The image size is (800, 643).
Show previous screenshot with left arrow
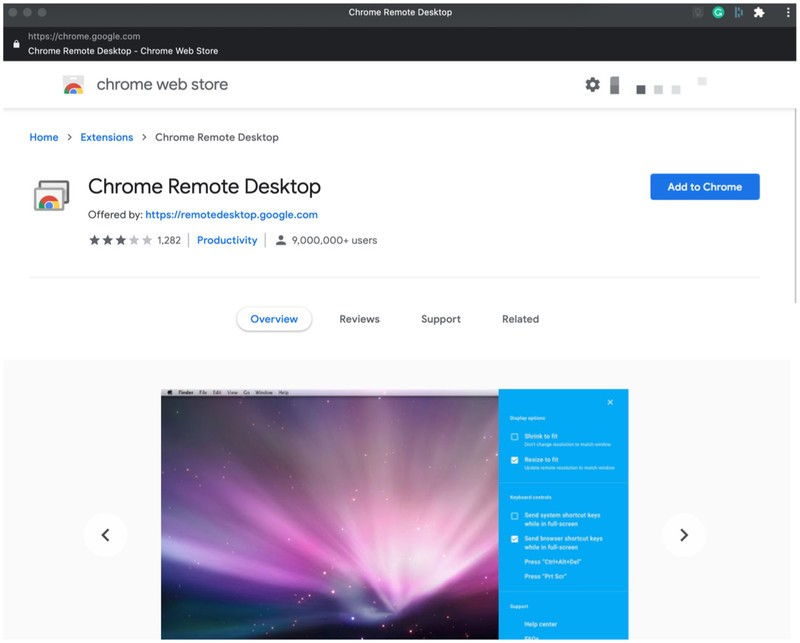[105, 535]
